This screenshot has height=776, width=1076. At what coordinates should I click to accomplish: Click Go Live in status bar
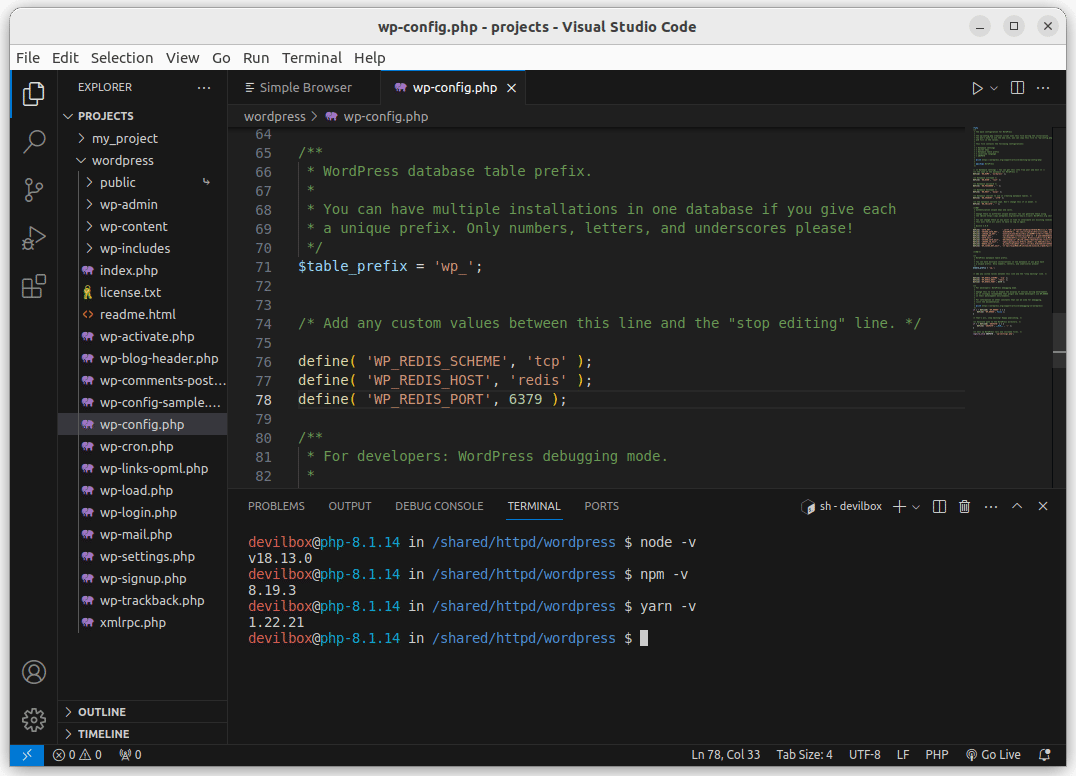click(x=993, y=755)
